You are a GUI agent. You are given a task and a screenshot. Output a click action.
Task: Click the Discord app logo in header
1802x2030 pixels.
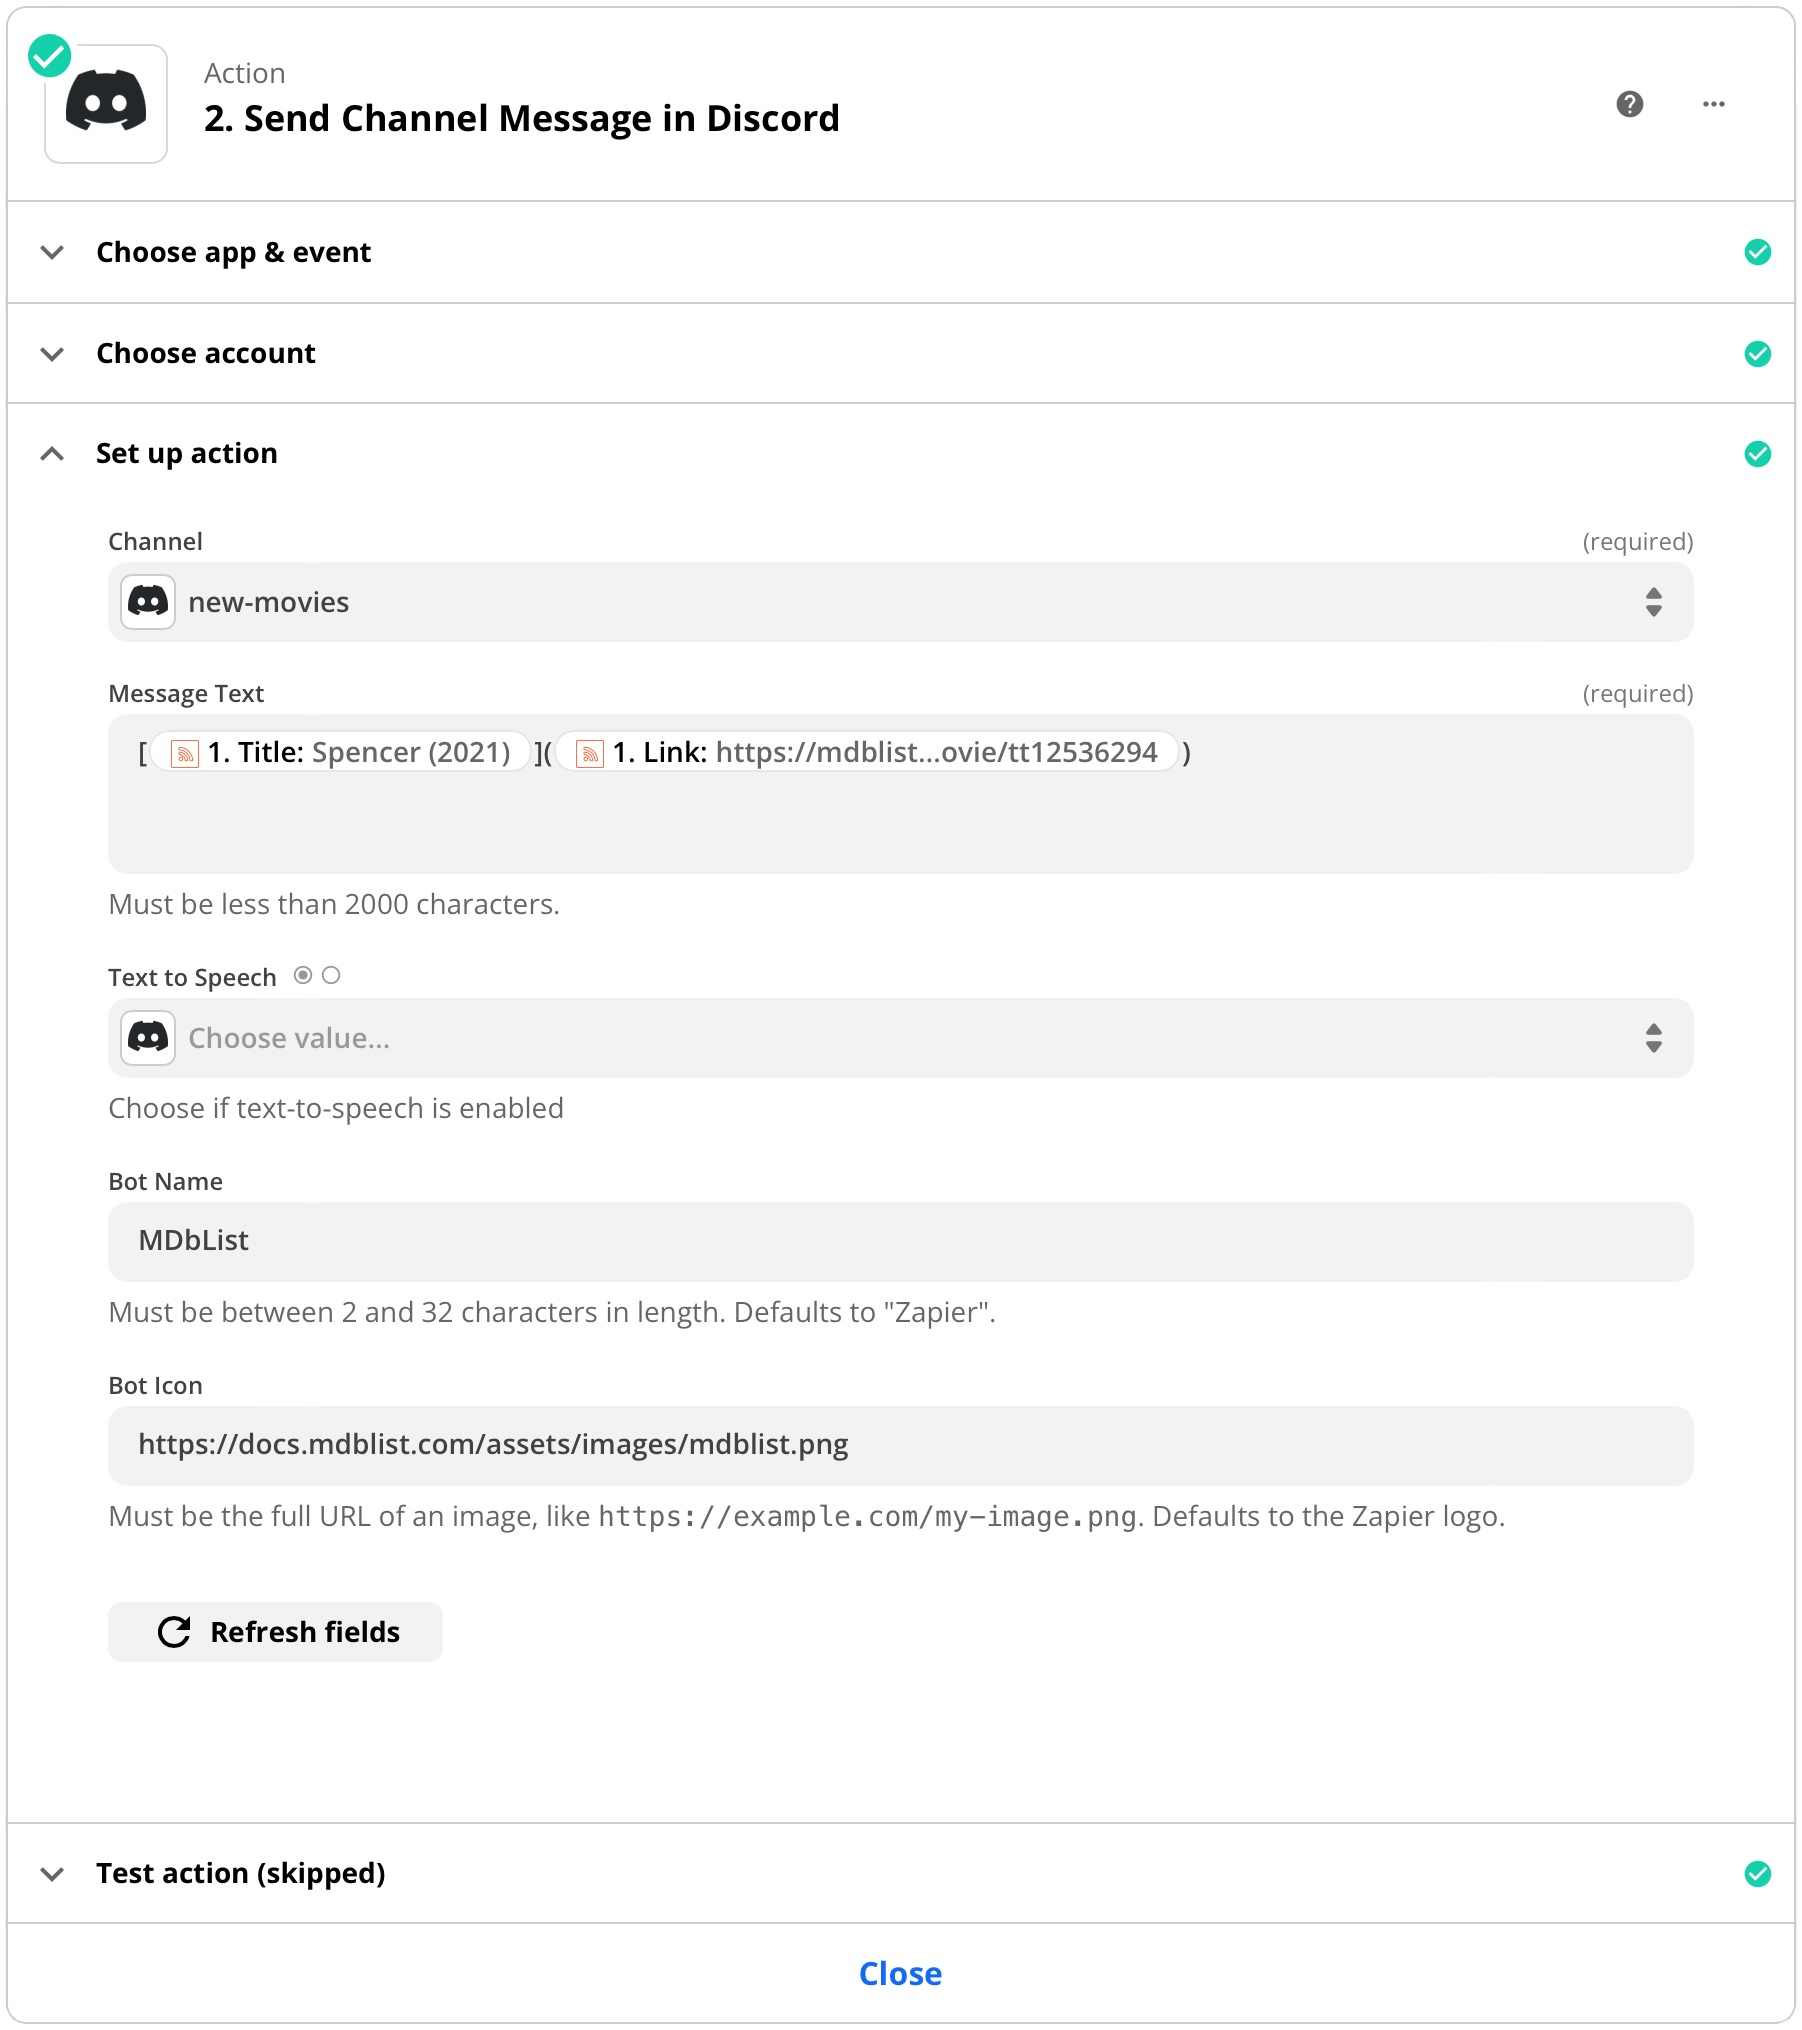tap(106, 104)
